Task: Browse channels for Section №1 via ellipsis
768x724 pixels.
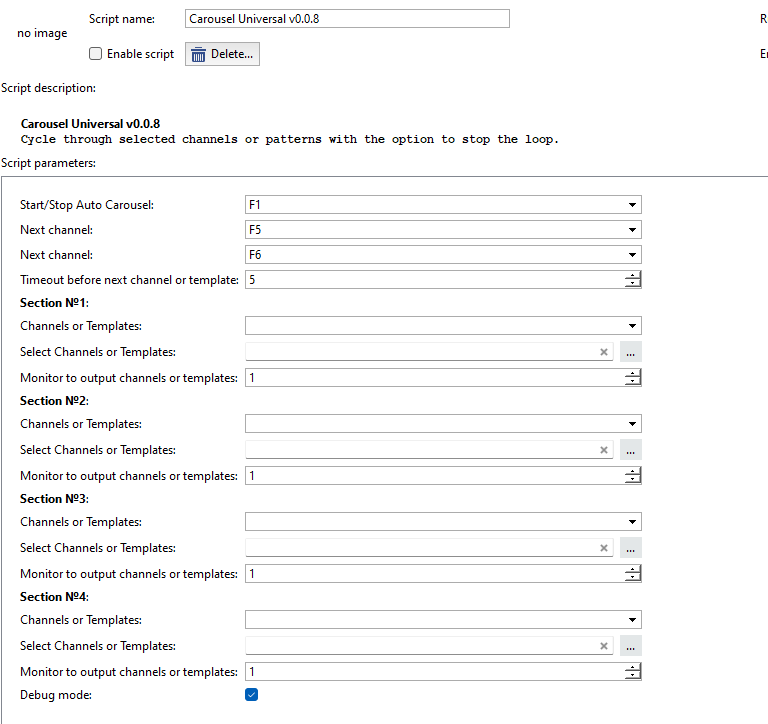Action: [630, 352]
